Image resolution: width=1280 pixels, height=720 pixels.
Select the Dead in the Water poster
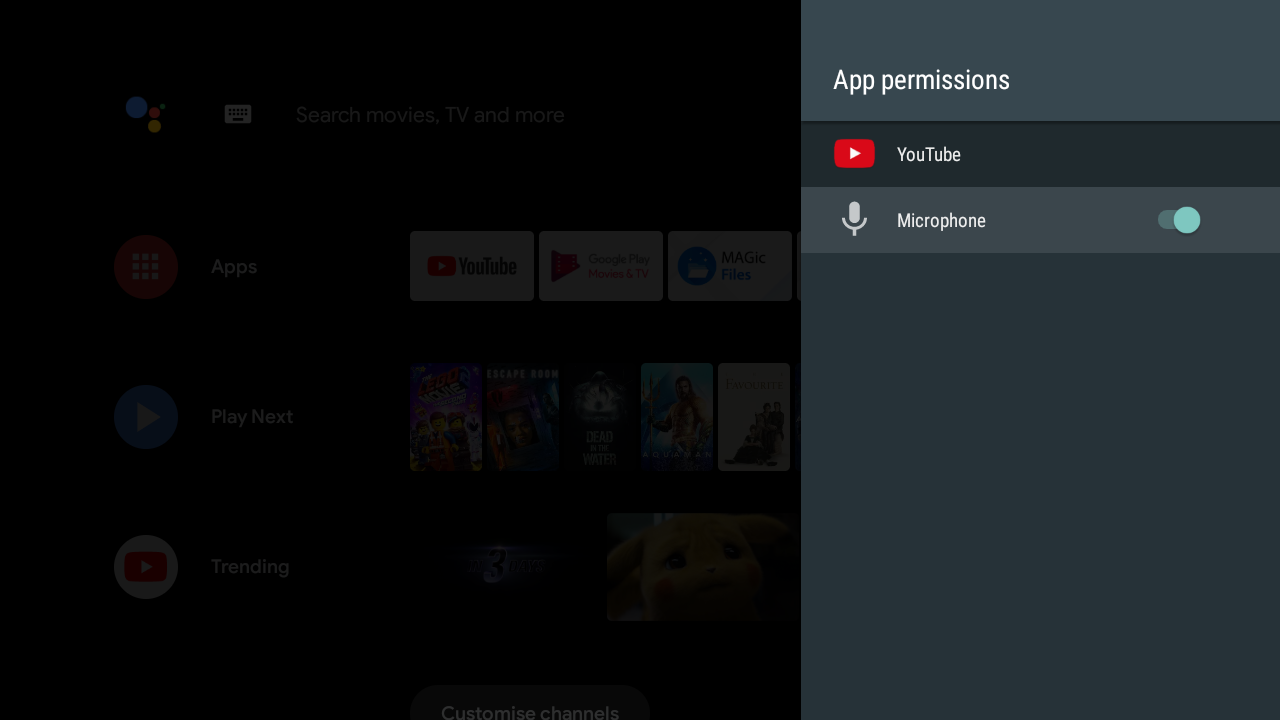(x=600, y=417)
